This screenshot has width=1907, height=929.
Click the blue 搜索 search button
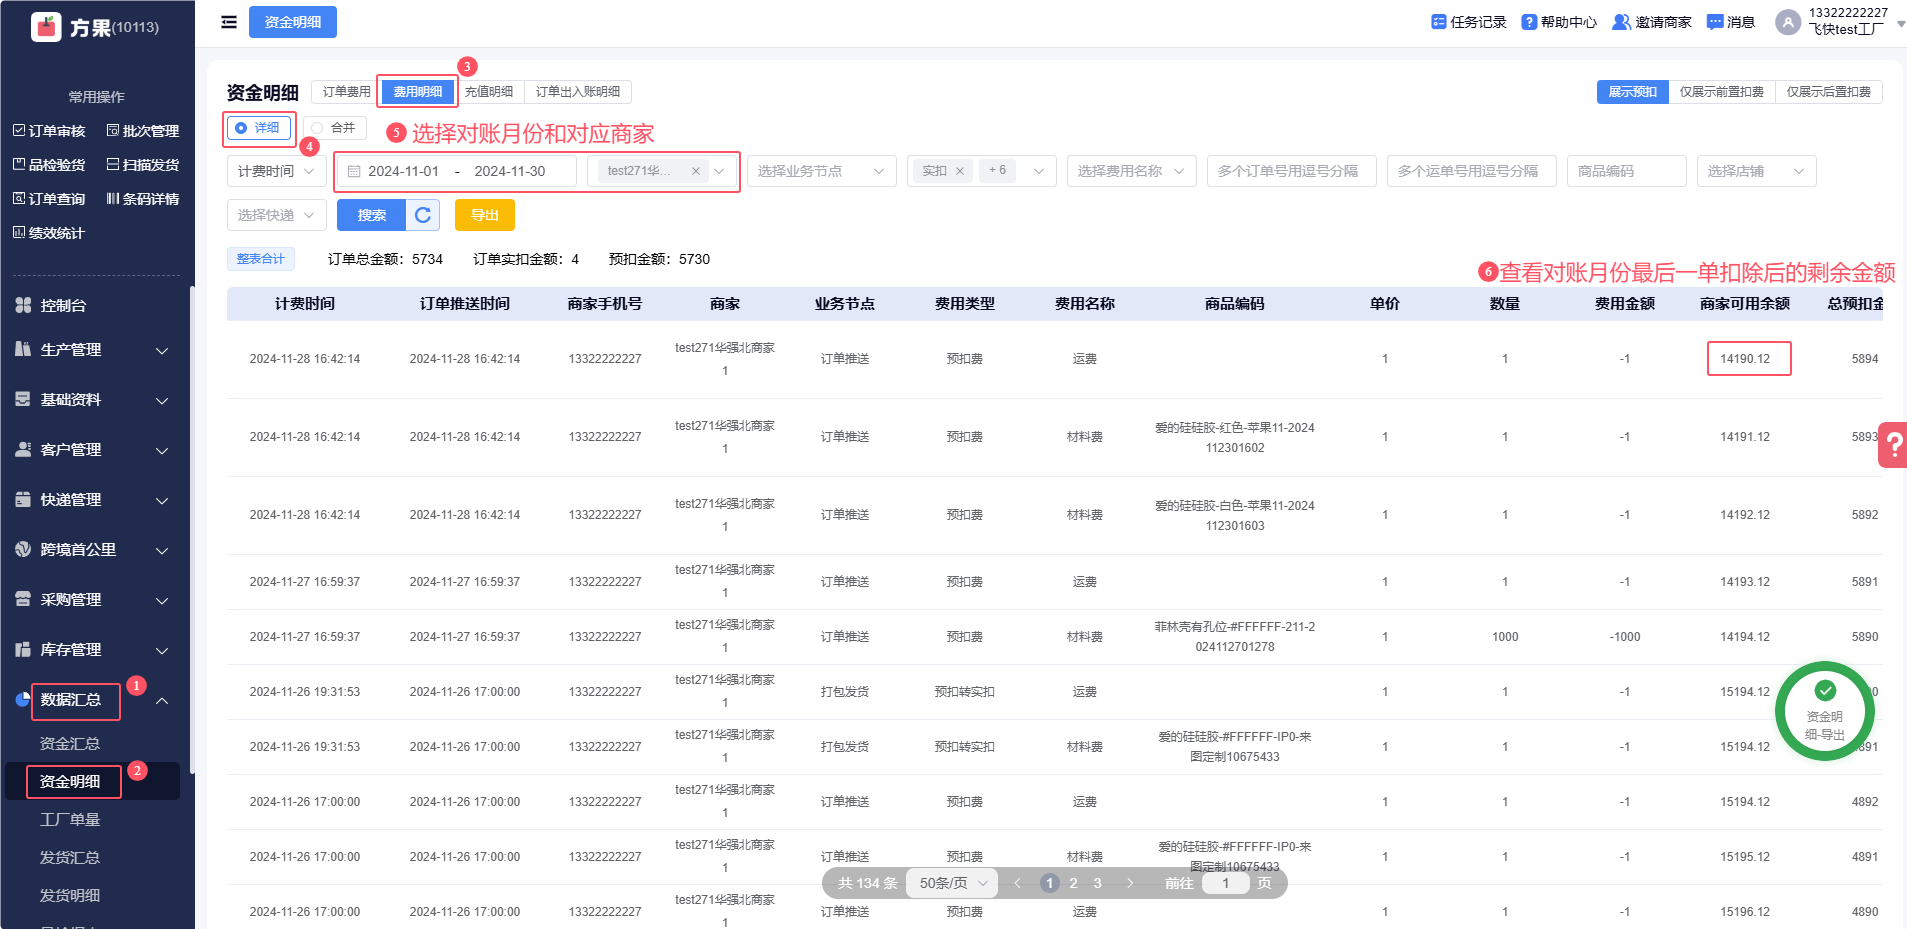371,215
